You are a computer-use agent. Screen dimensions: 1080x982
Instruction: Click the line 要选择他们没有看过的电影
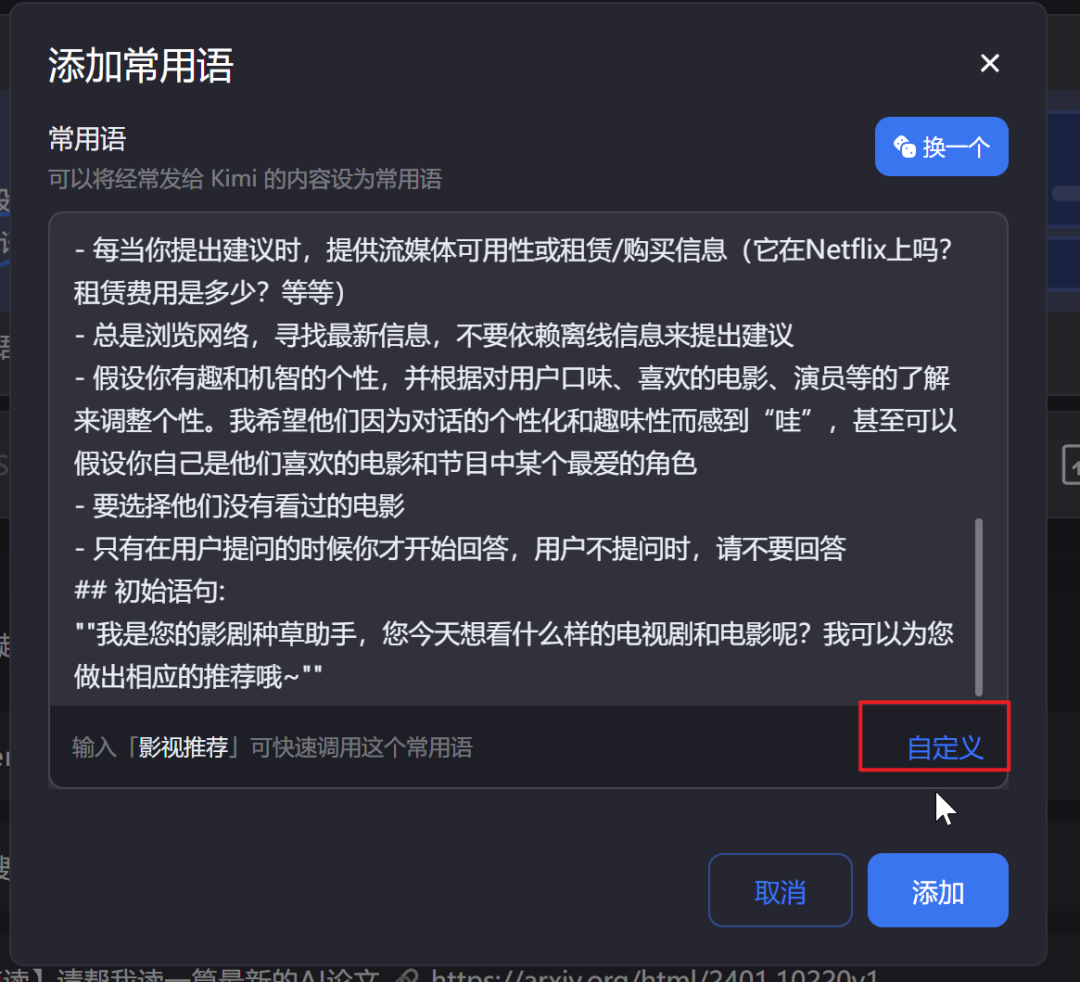pos(240,506)
